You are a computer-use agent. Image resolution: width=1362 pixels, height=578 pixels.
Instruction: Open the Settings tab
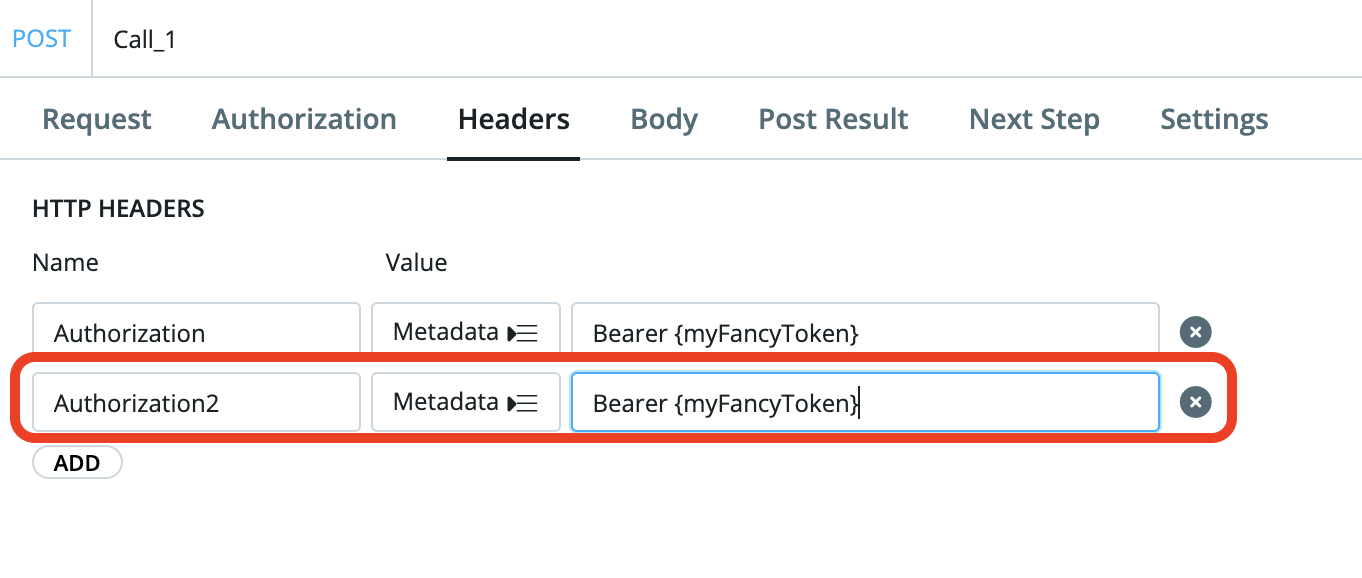coord(1214,119)
